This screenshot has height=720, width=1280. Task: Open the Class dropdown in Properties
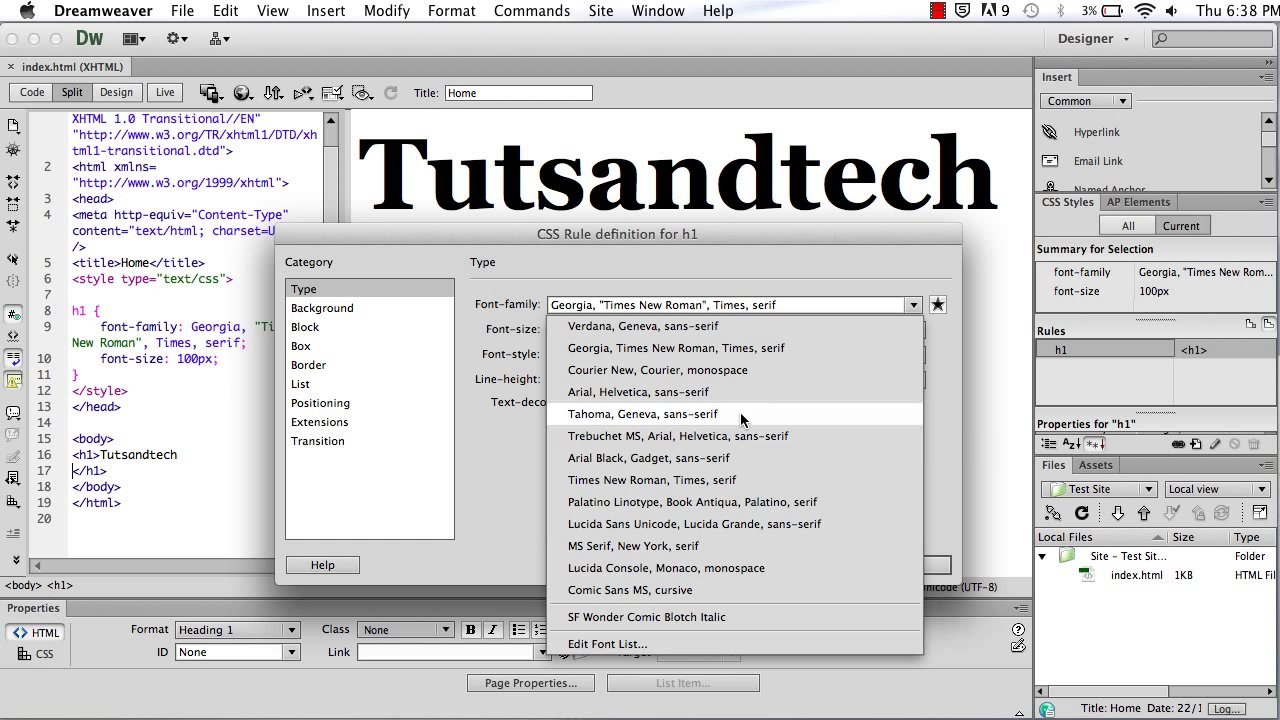pos(406,630)
